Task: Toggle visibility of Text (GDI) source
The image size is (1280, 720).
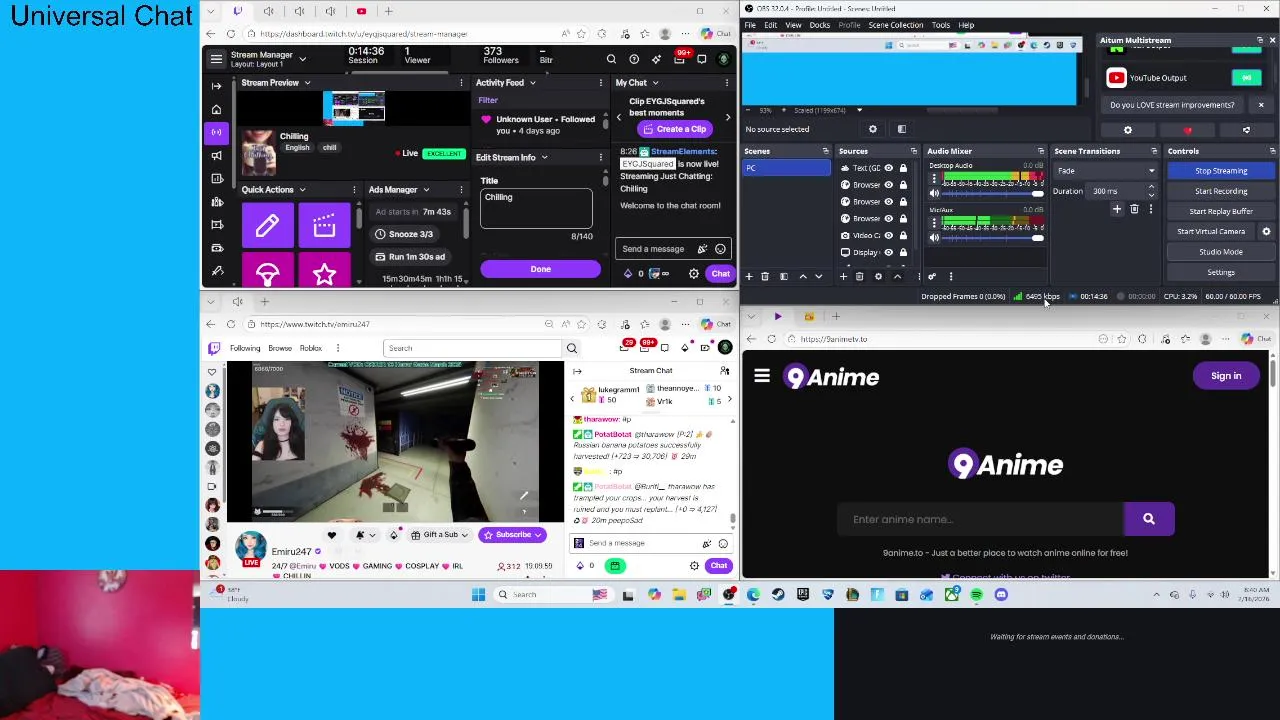Action: 888,168
